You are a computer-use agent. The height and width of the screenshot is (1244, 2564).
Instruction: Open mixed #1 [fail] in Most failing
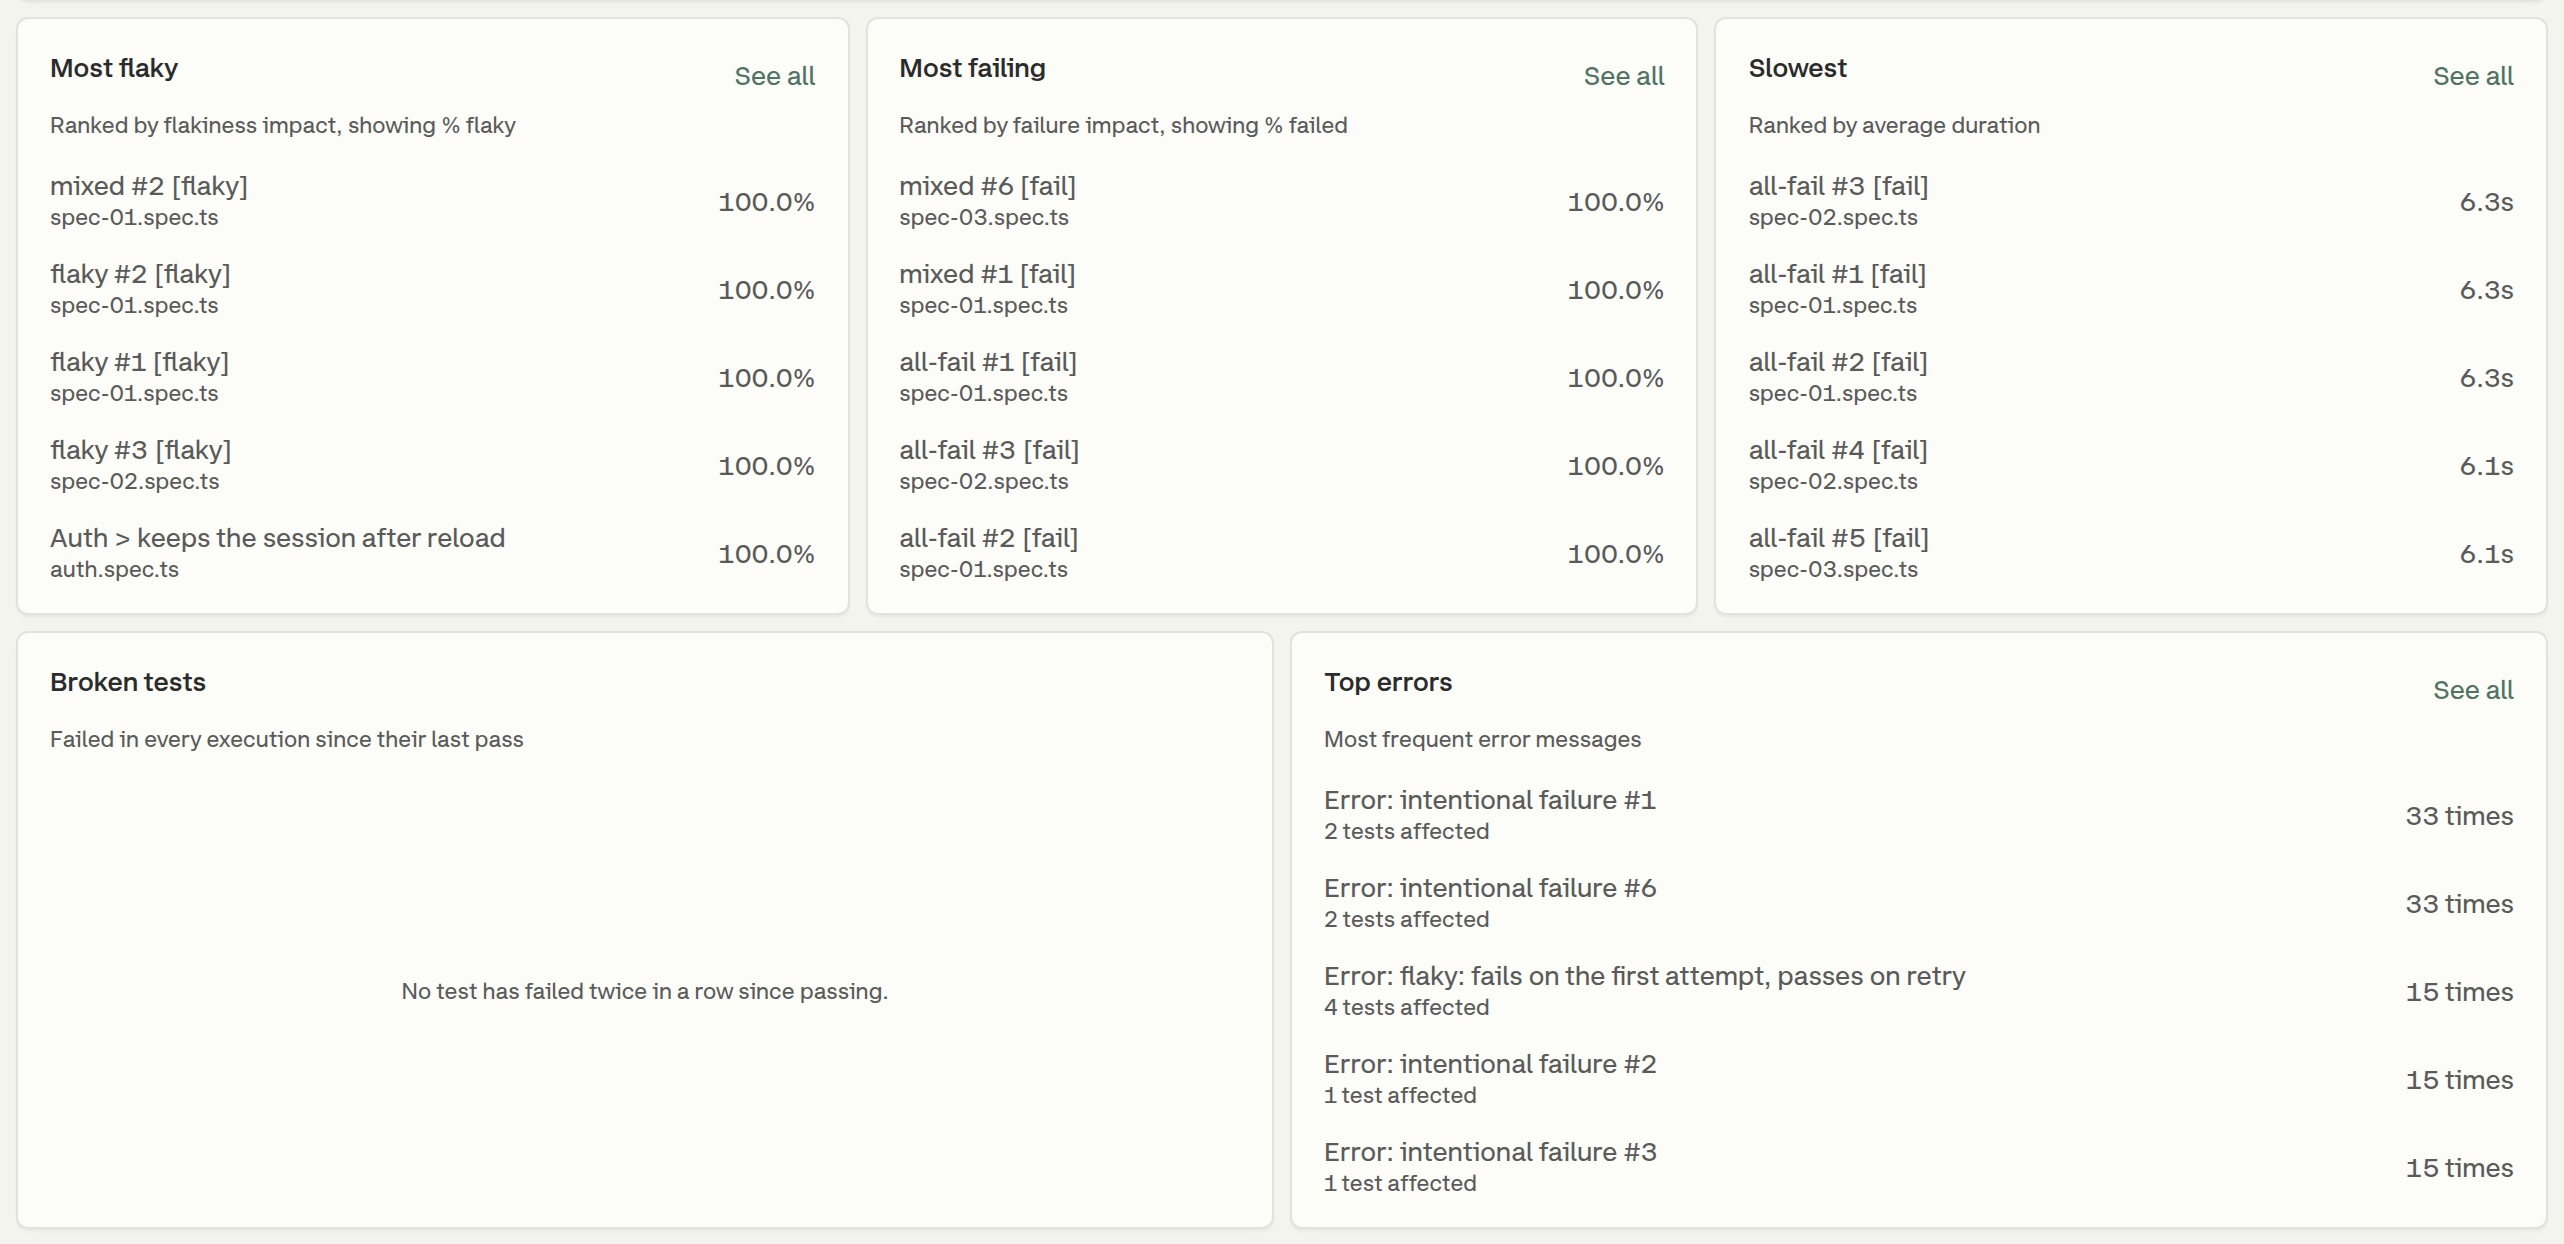click(x=1281, y=289)
